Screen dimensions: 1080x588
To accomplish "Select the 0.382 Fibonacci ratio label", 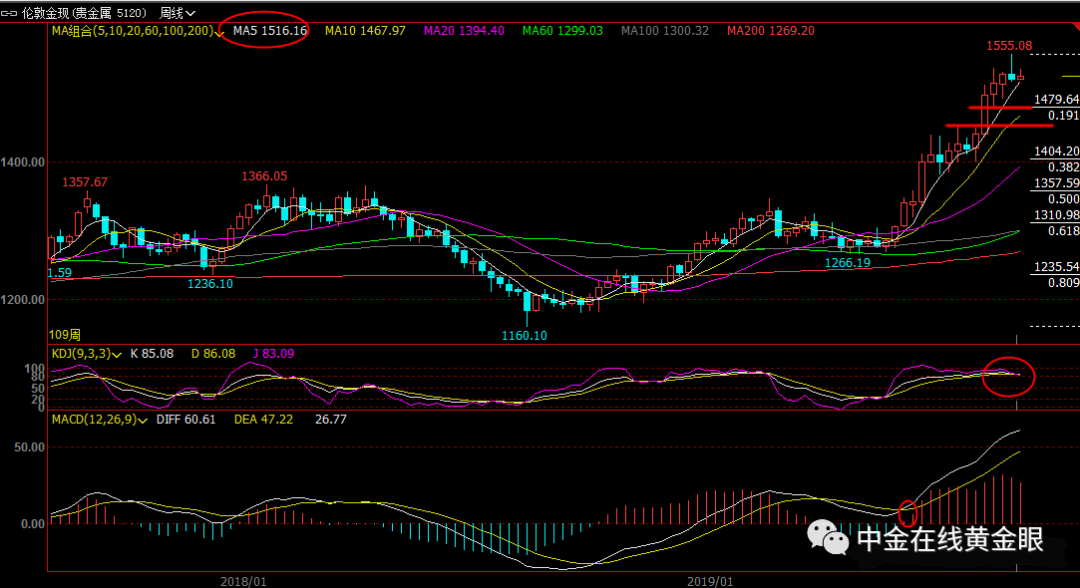I will (x=1063, y=167).
